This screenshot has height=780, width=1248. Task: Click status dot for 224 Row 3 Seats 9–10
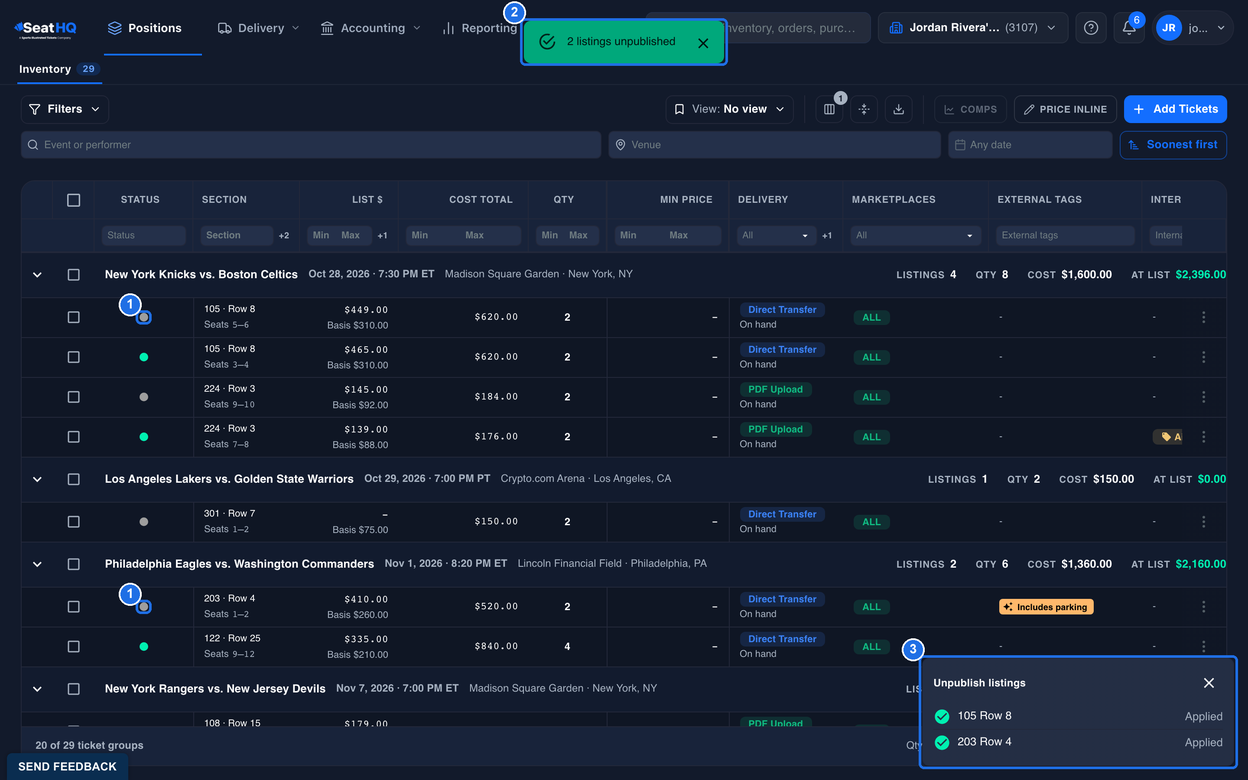coord(144,397)
